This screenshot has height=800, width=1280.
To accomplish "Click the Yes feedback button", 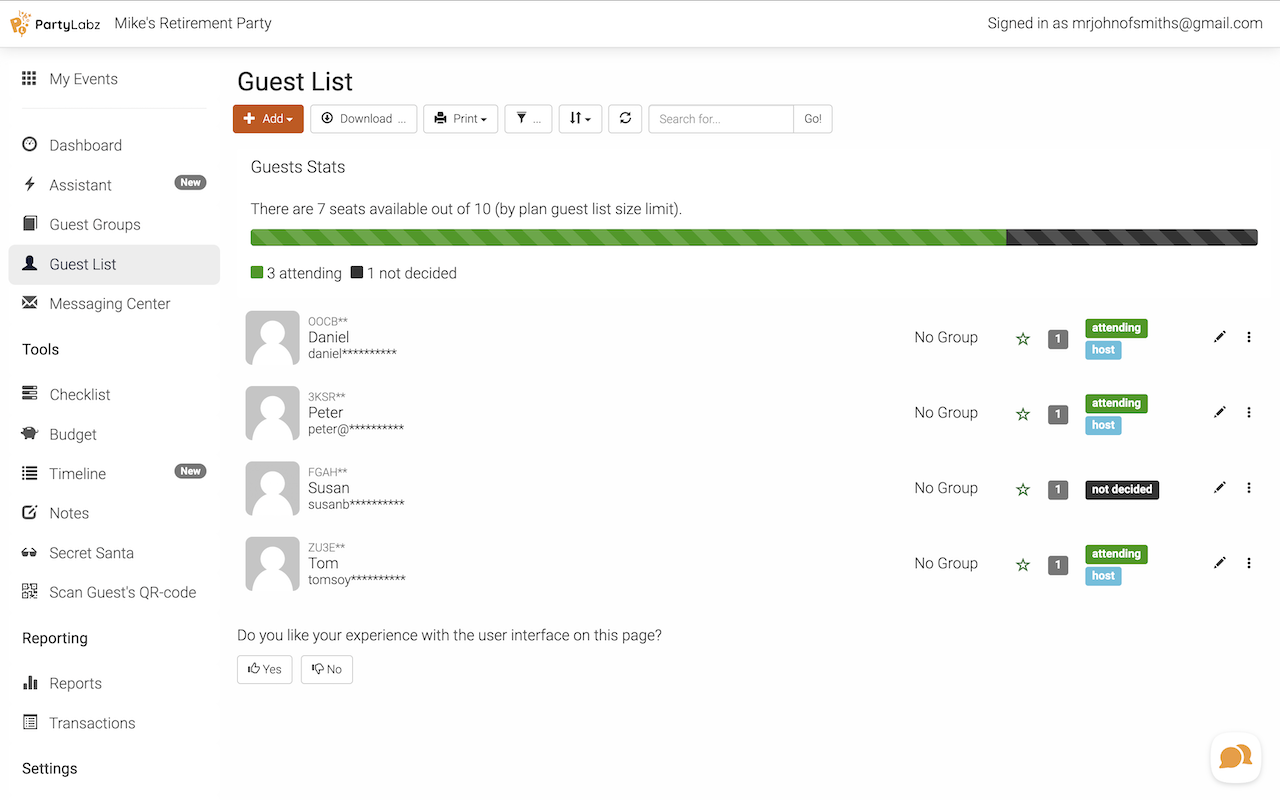I will pyautogui.click(x=265, y=669).
